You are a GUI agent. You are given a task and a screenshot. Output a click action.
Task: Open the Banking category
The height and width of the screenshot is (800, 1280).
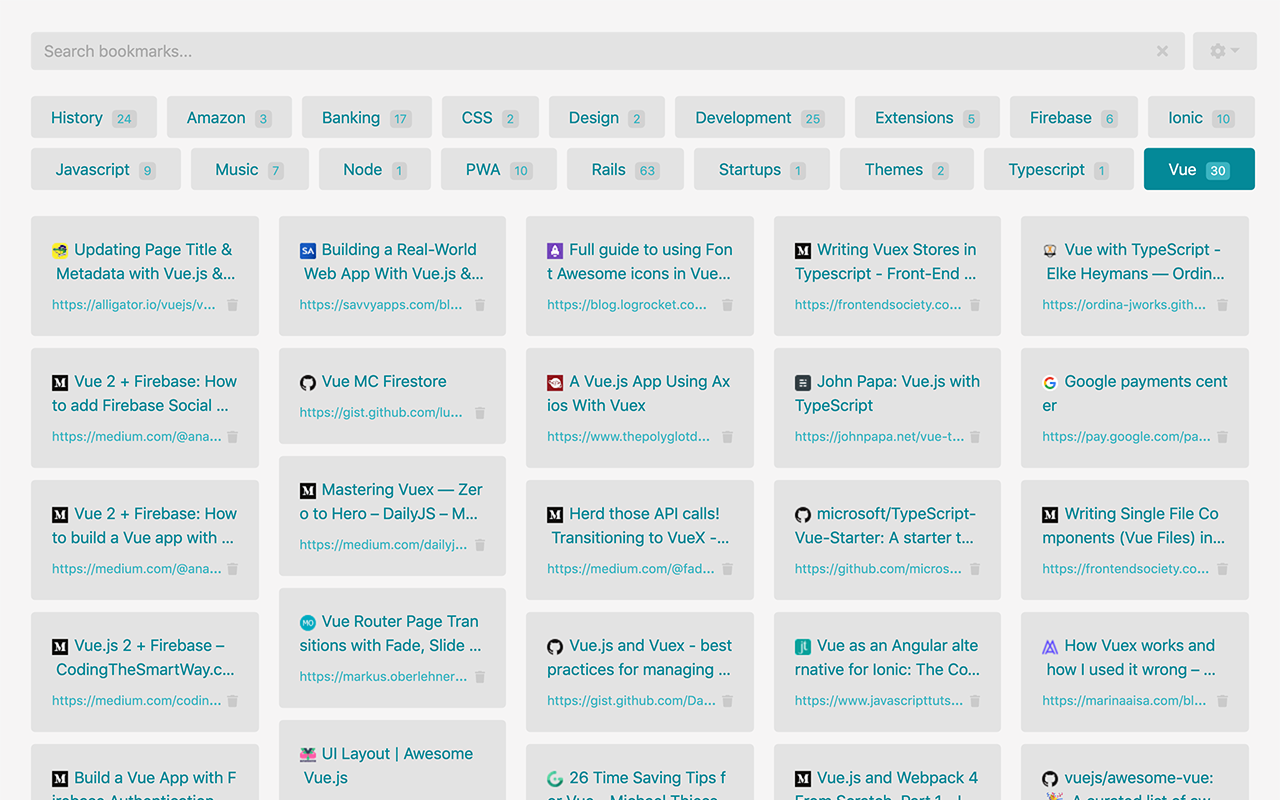(x=367, y=118)
